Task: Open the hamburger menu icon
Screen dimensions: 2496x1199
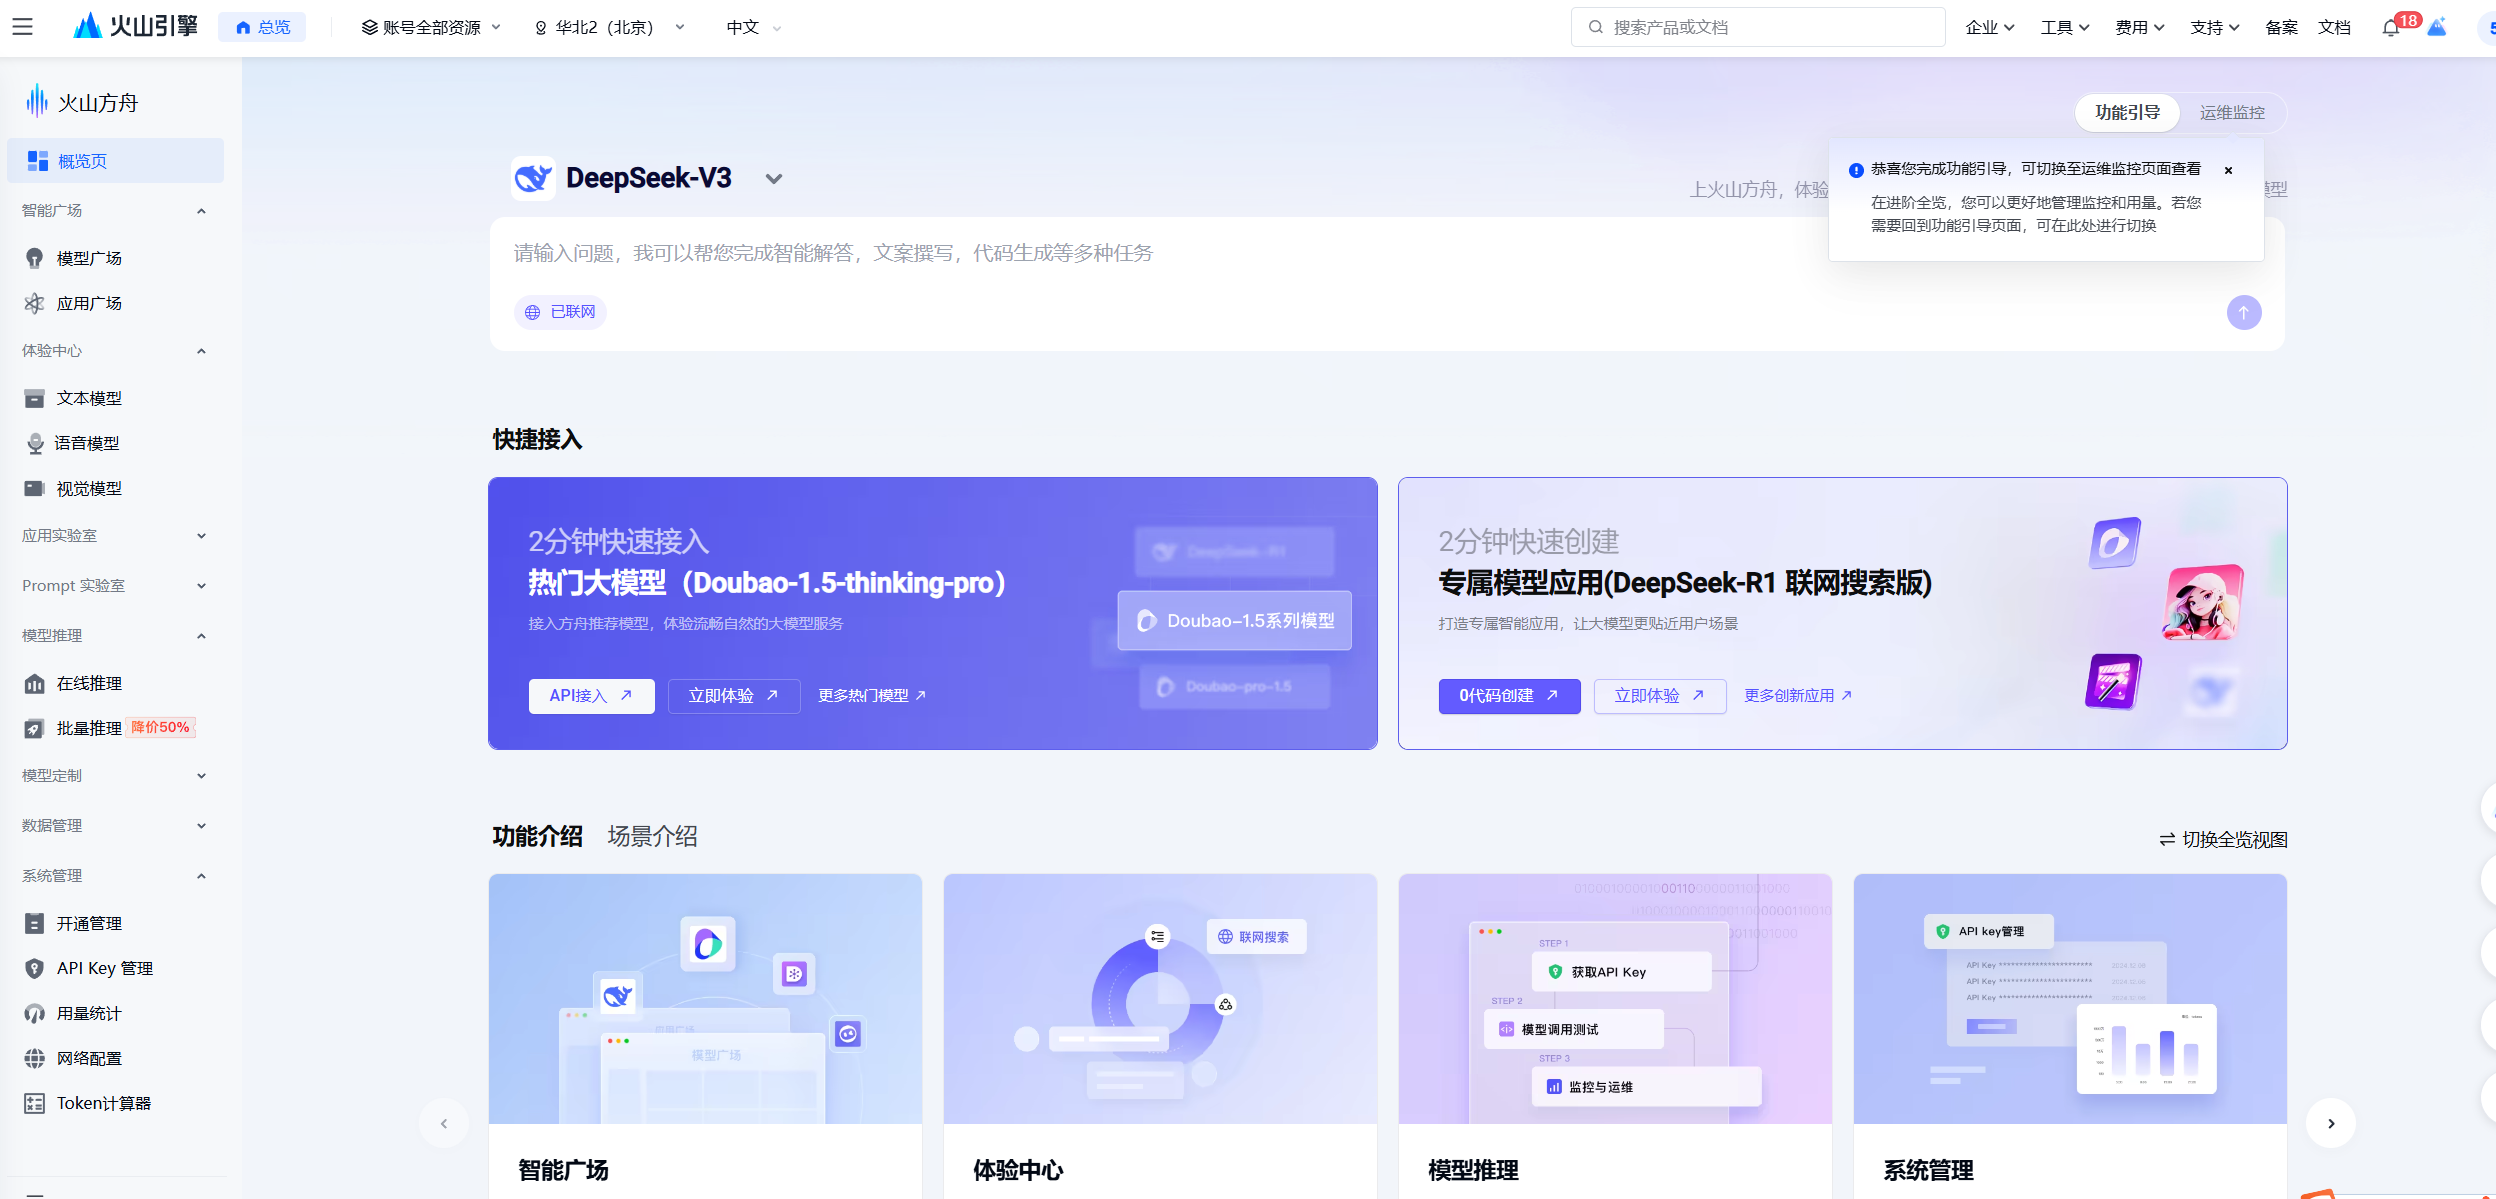Action: (23, 27)
